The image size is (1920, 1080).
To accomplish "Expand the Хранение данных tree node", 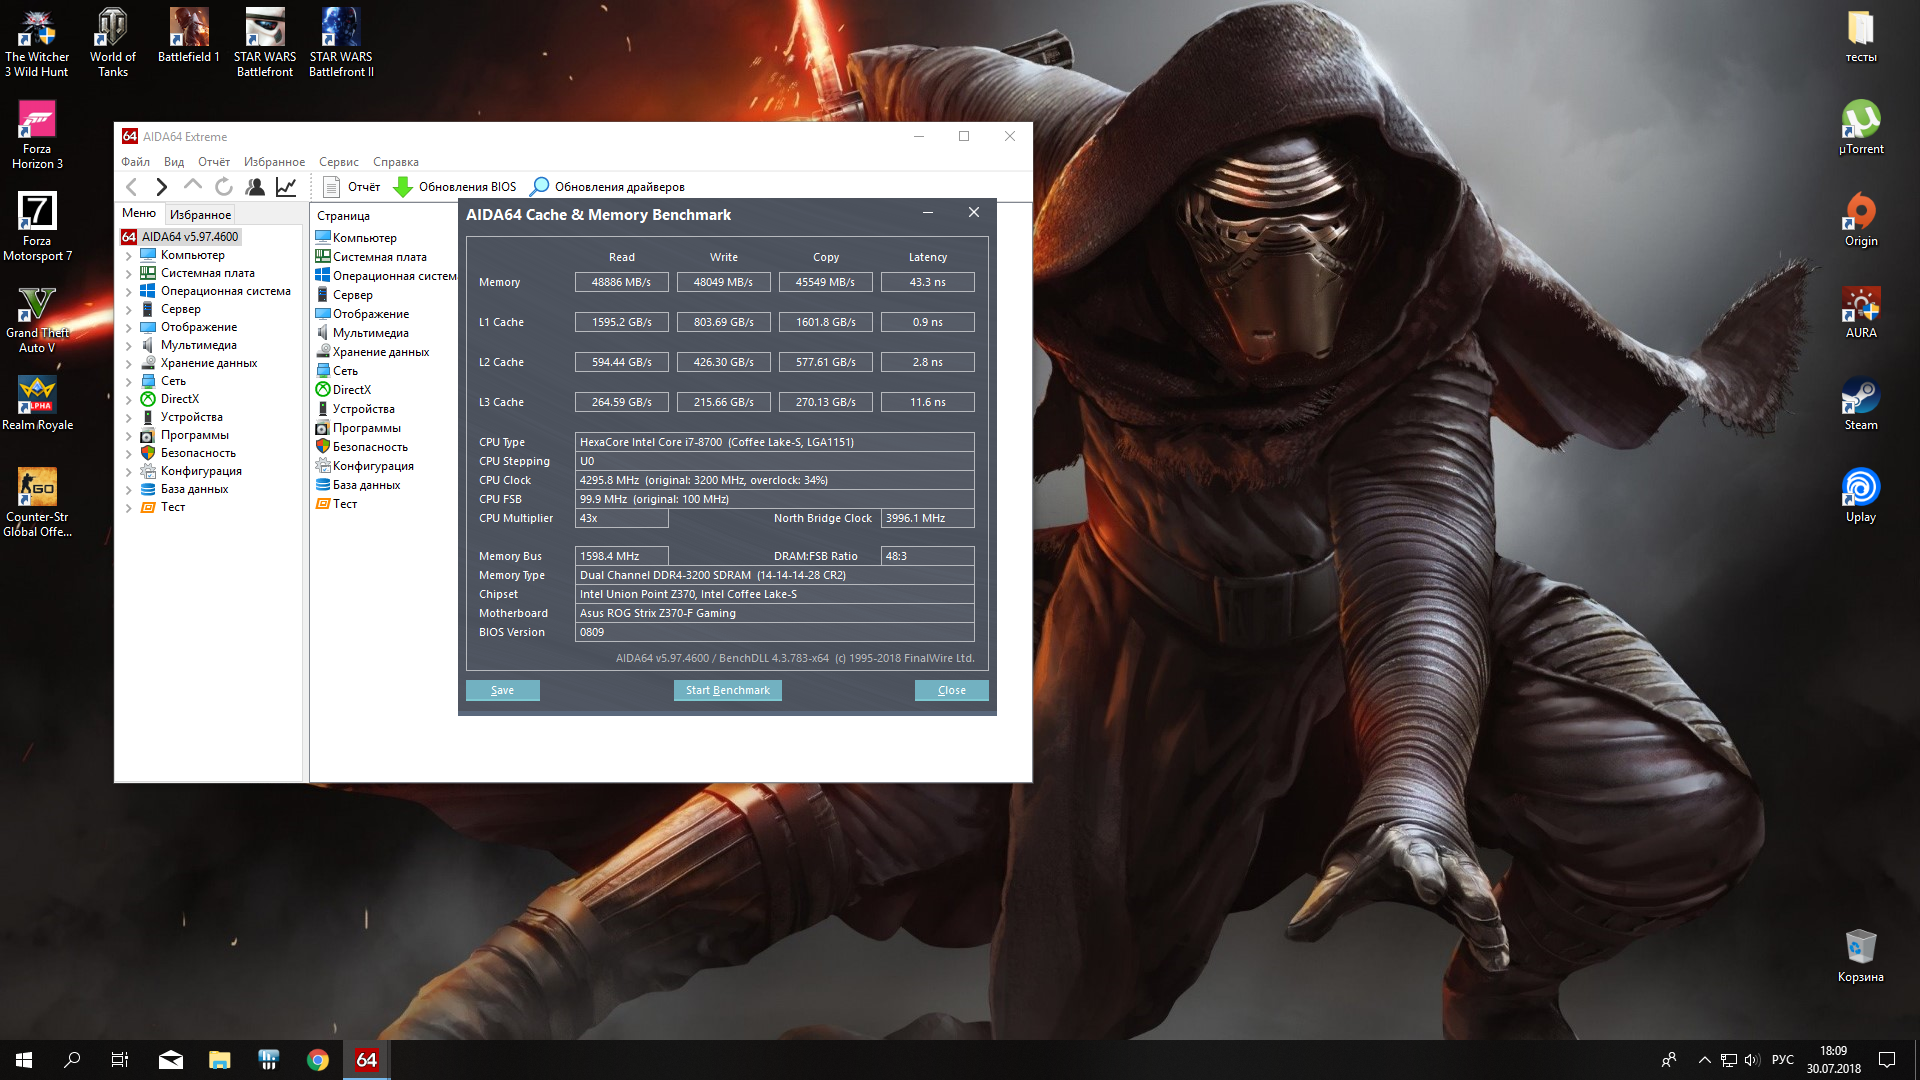I will 129,364.
